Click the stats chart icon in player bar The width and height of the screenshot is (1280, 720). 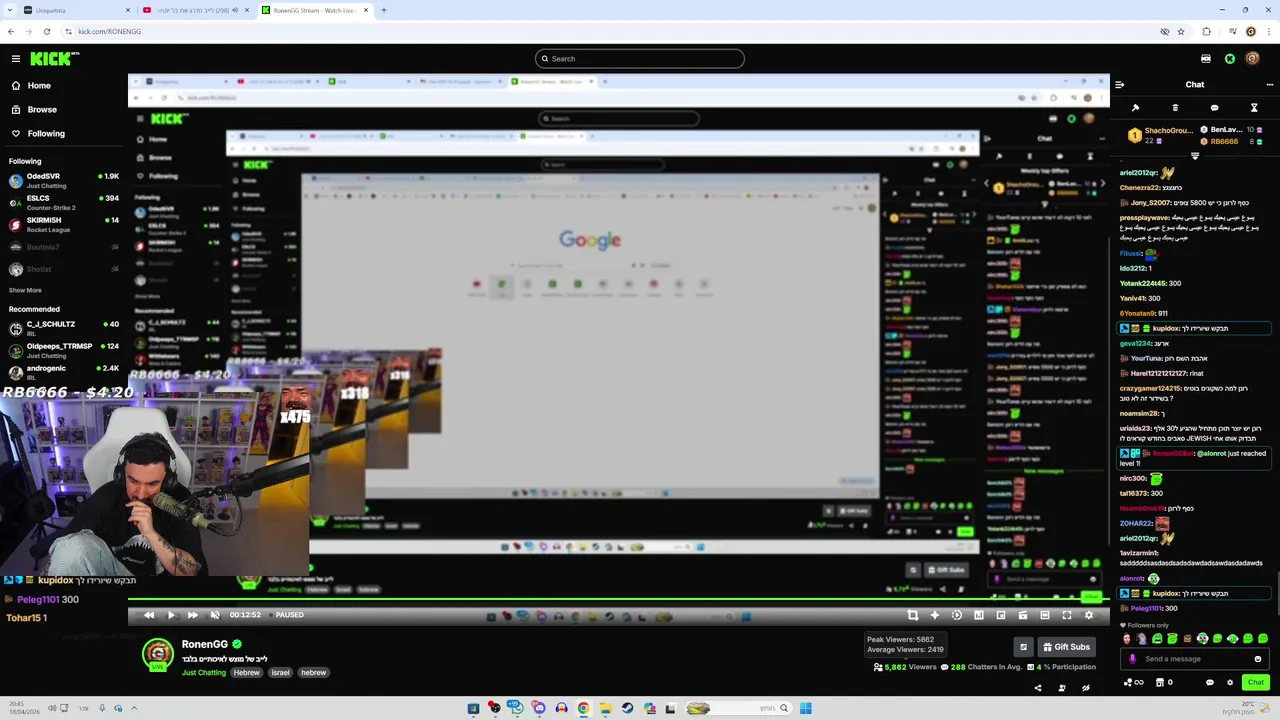tap(979, 615)
